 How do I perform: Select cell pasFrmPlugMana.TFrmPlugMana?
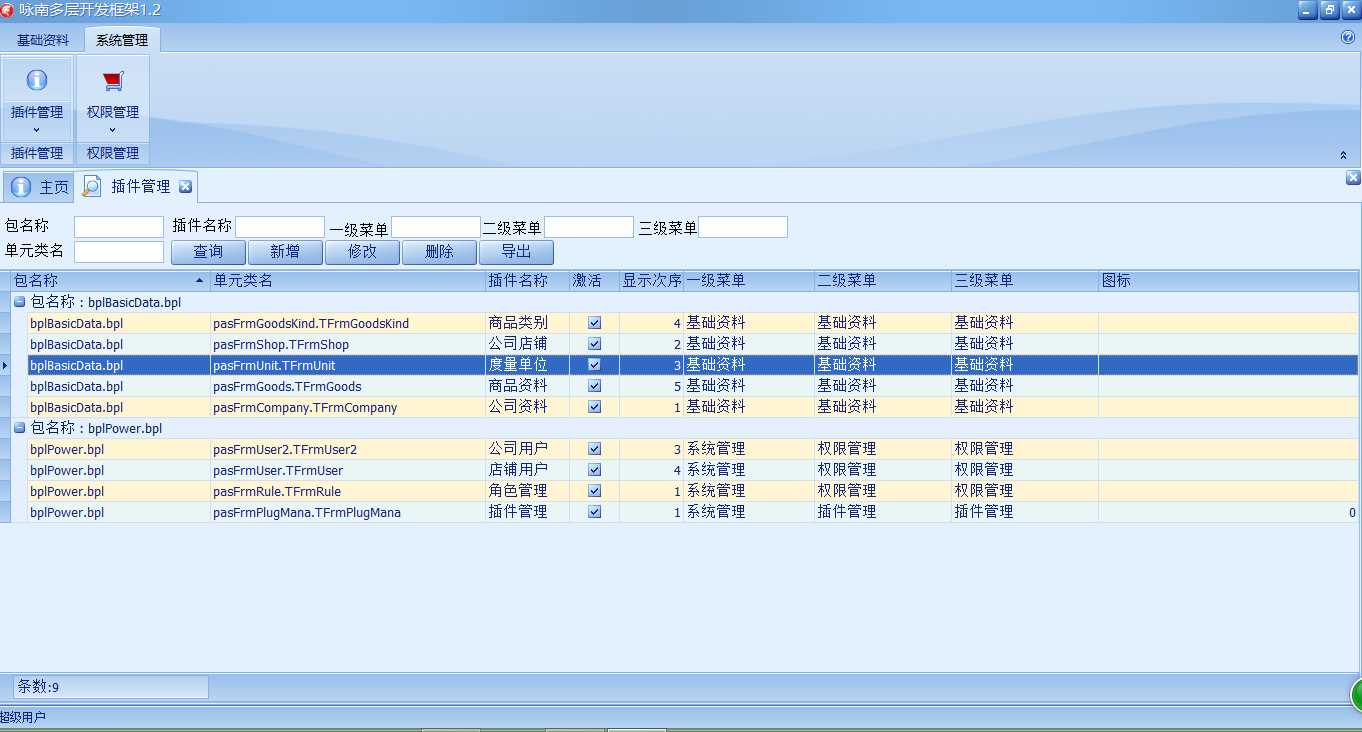(347, 512)
